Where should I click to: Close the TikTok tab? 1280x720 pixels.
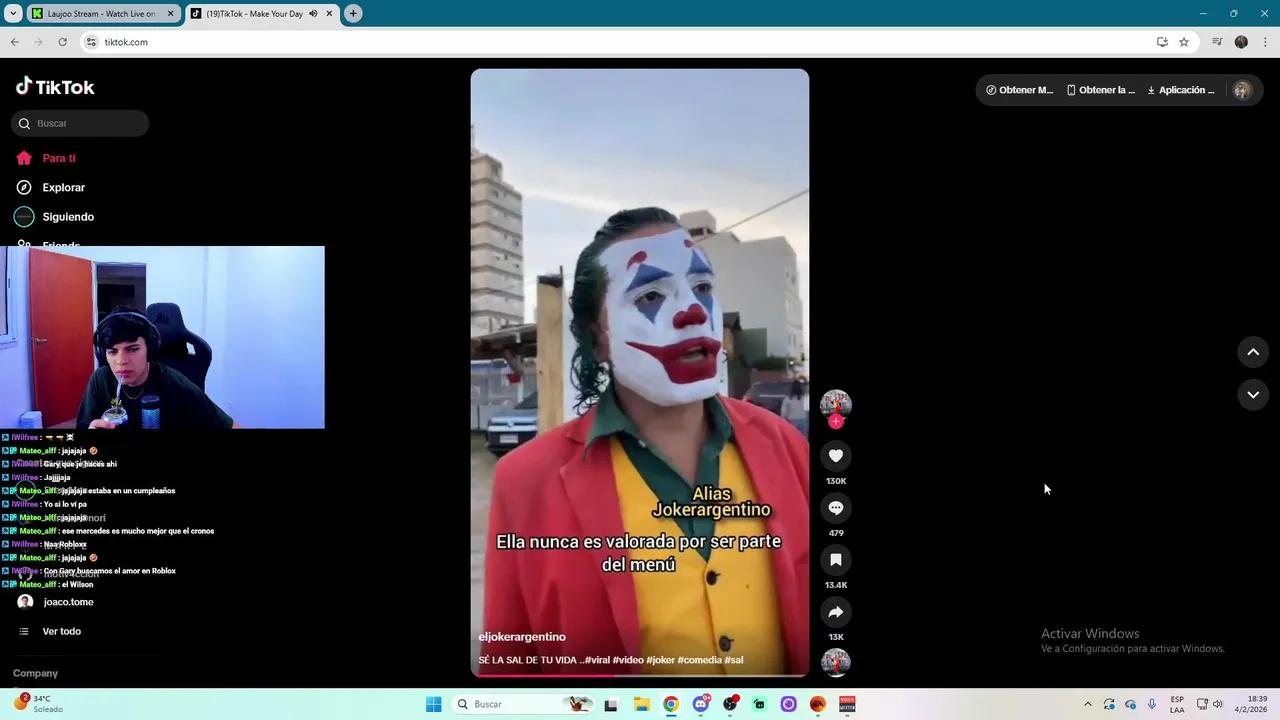pyautogui.click(x=329, y=13)
